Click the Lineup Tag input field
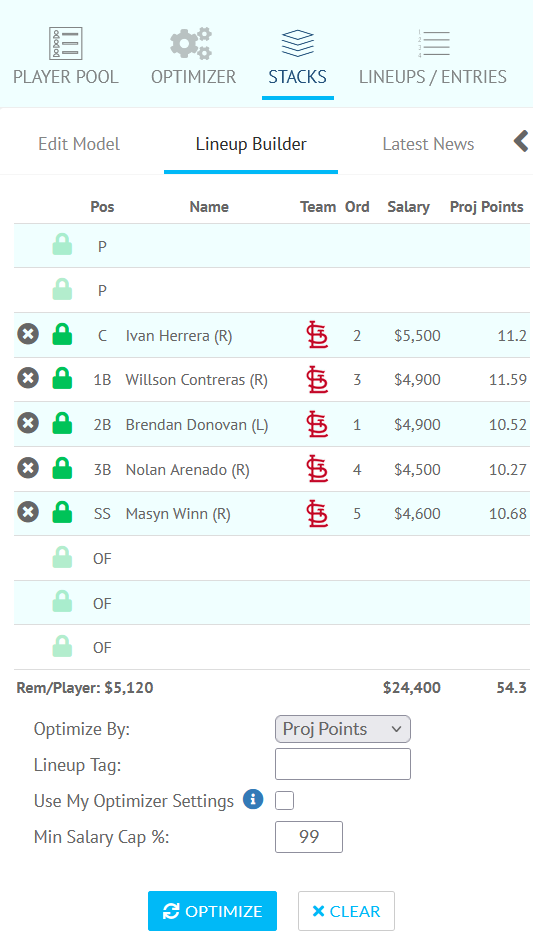This screenshot has height=946, width=533. [x=343, y=764]
